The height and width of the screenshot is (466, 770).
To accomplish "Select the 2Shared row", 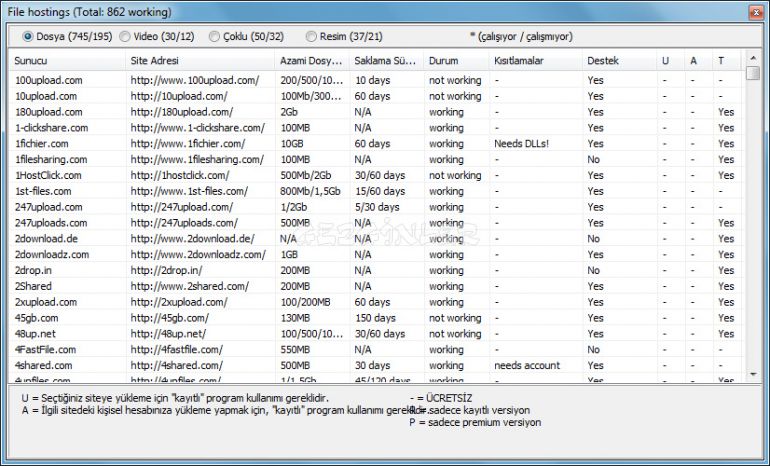I will (376, 286).
